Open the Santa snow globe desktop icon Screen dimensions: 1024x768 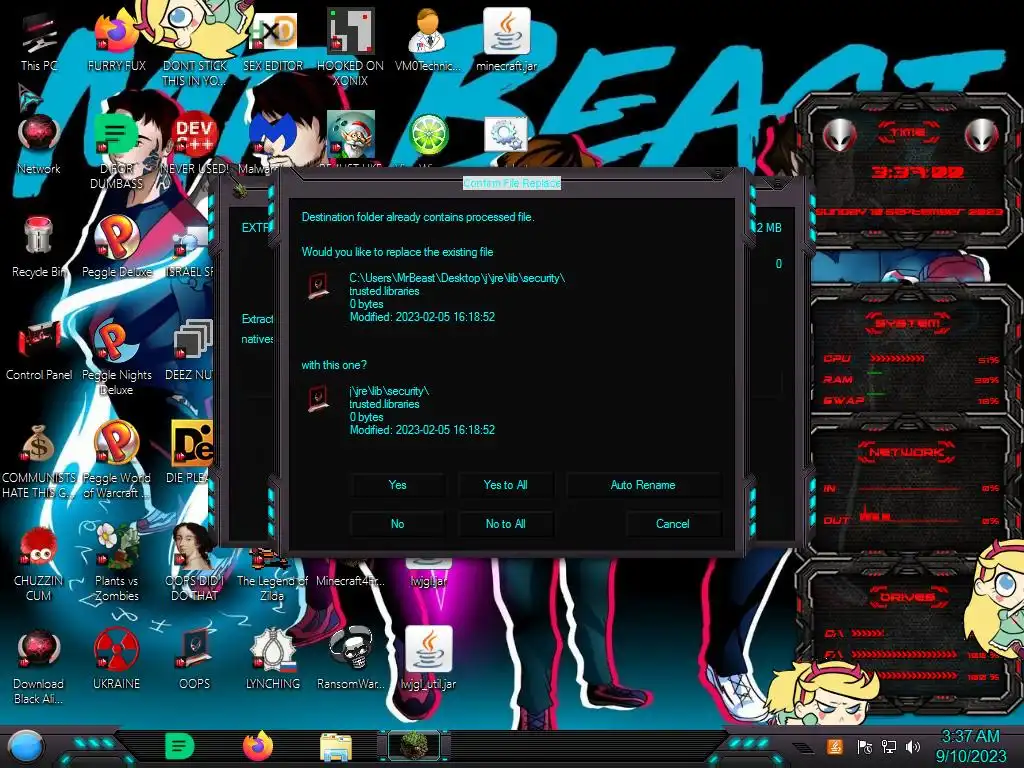pos(350,135)
